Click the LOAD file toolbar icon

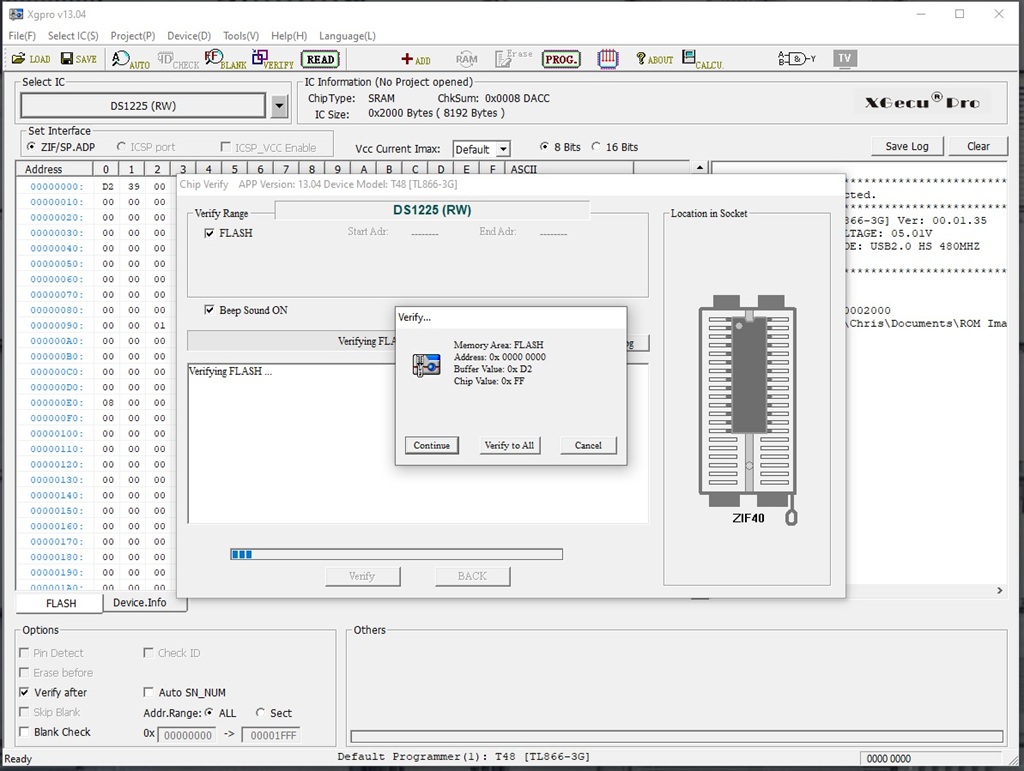31,59
